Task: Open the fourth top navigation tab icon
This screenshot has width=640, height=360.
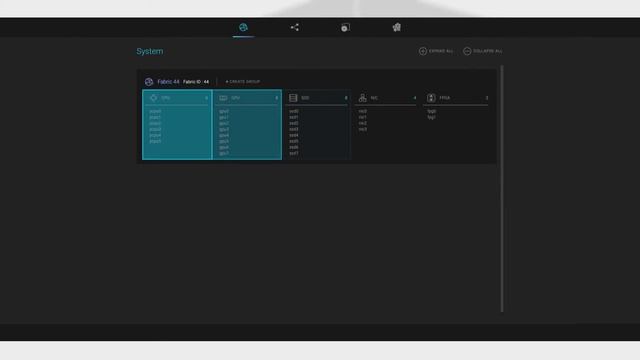Action: [x=397, y=27]
